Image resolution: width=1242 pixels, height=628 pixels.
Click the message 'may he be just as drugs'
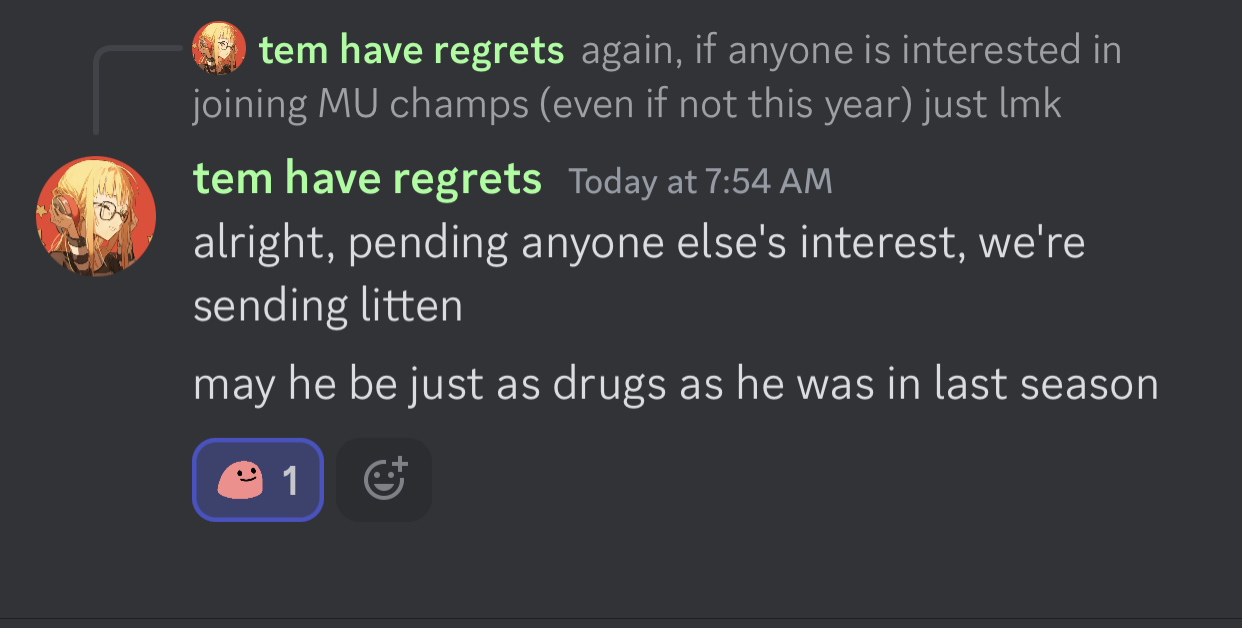[675, 385]
